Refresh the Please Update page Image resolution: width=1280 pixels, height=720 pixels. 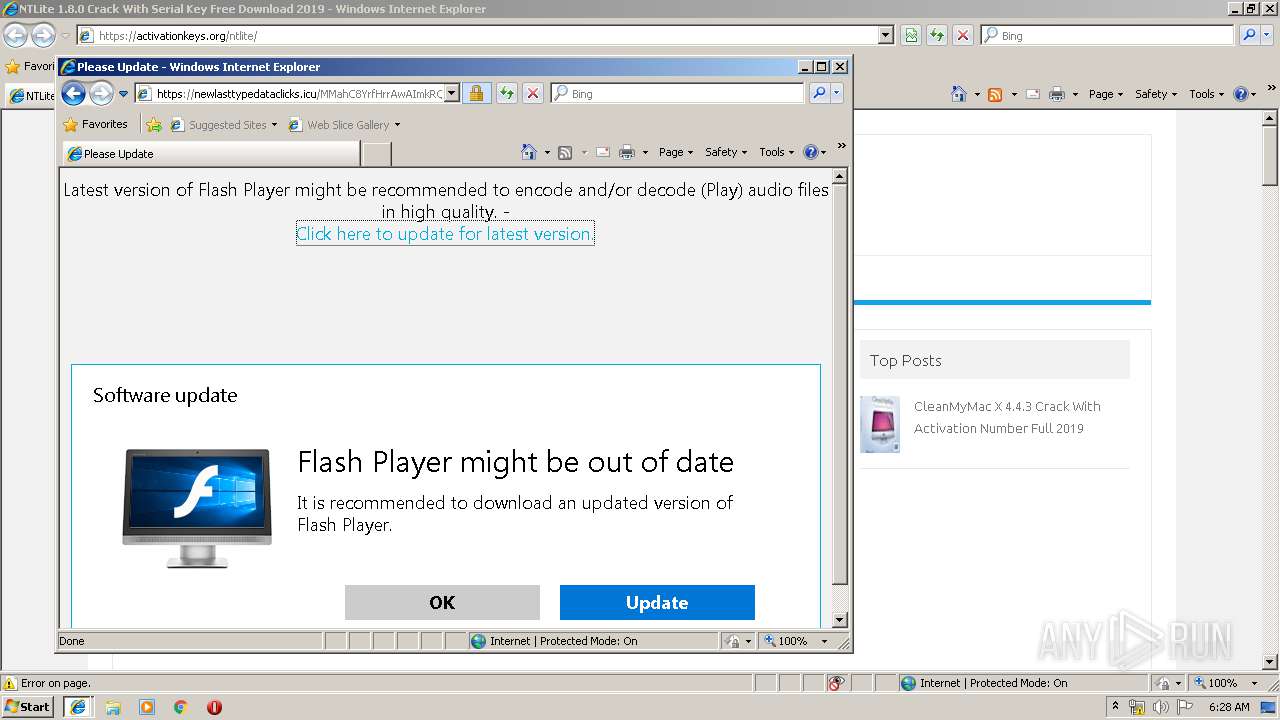[x=507, y=93]
